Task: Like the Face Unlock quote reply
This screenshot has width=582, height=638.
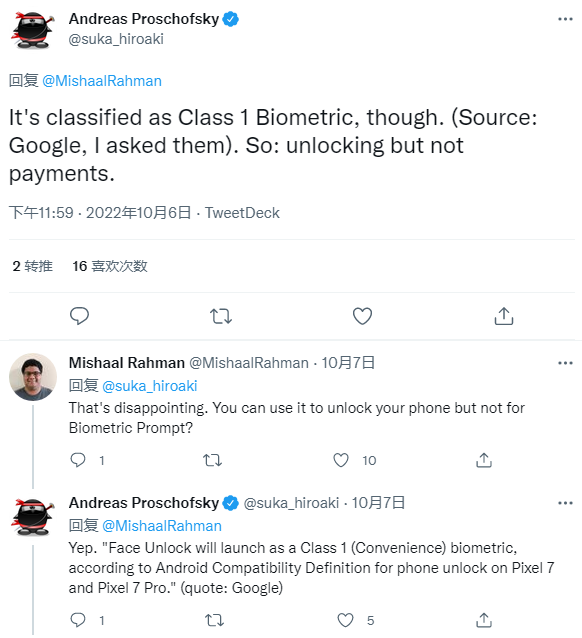Action: coord(346,620)
